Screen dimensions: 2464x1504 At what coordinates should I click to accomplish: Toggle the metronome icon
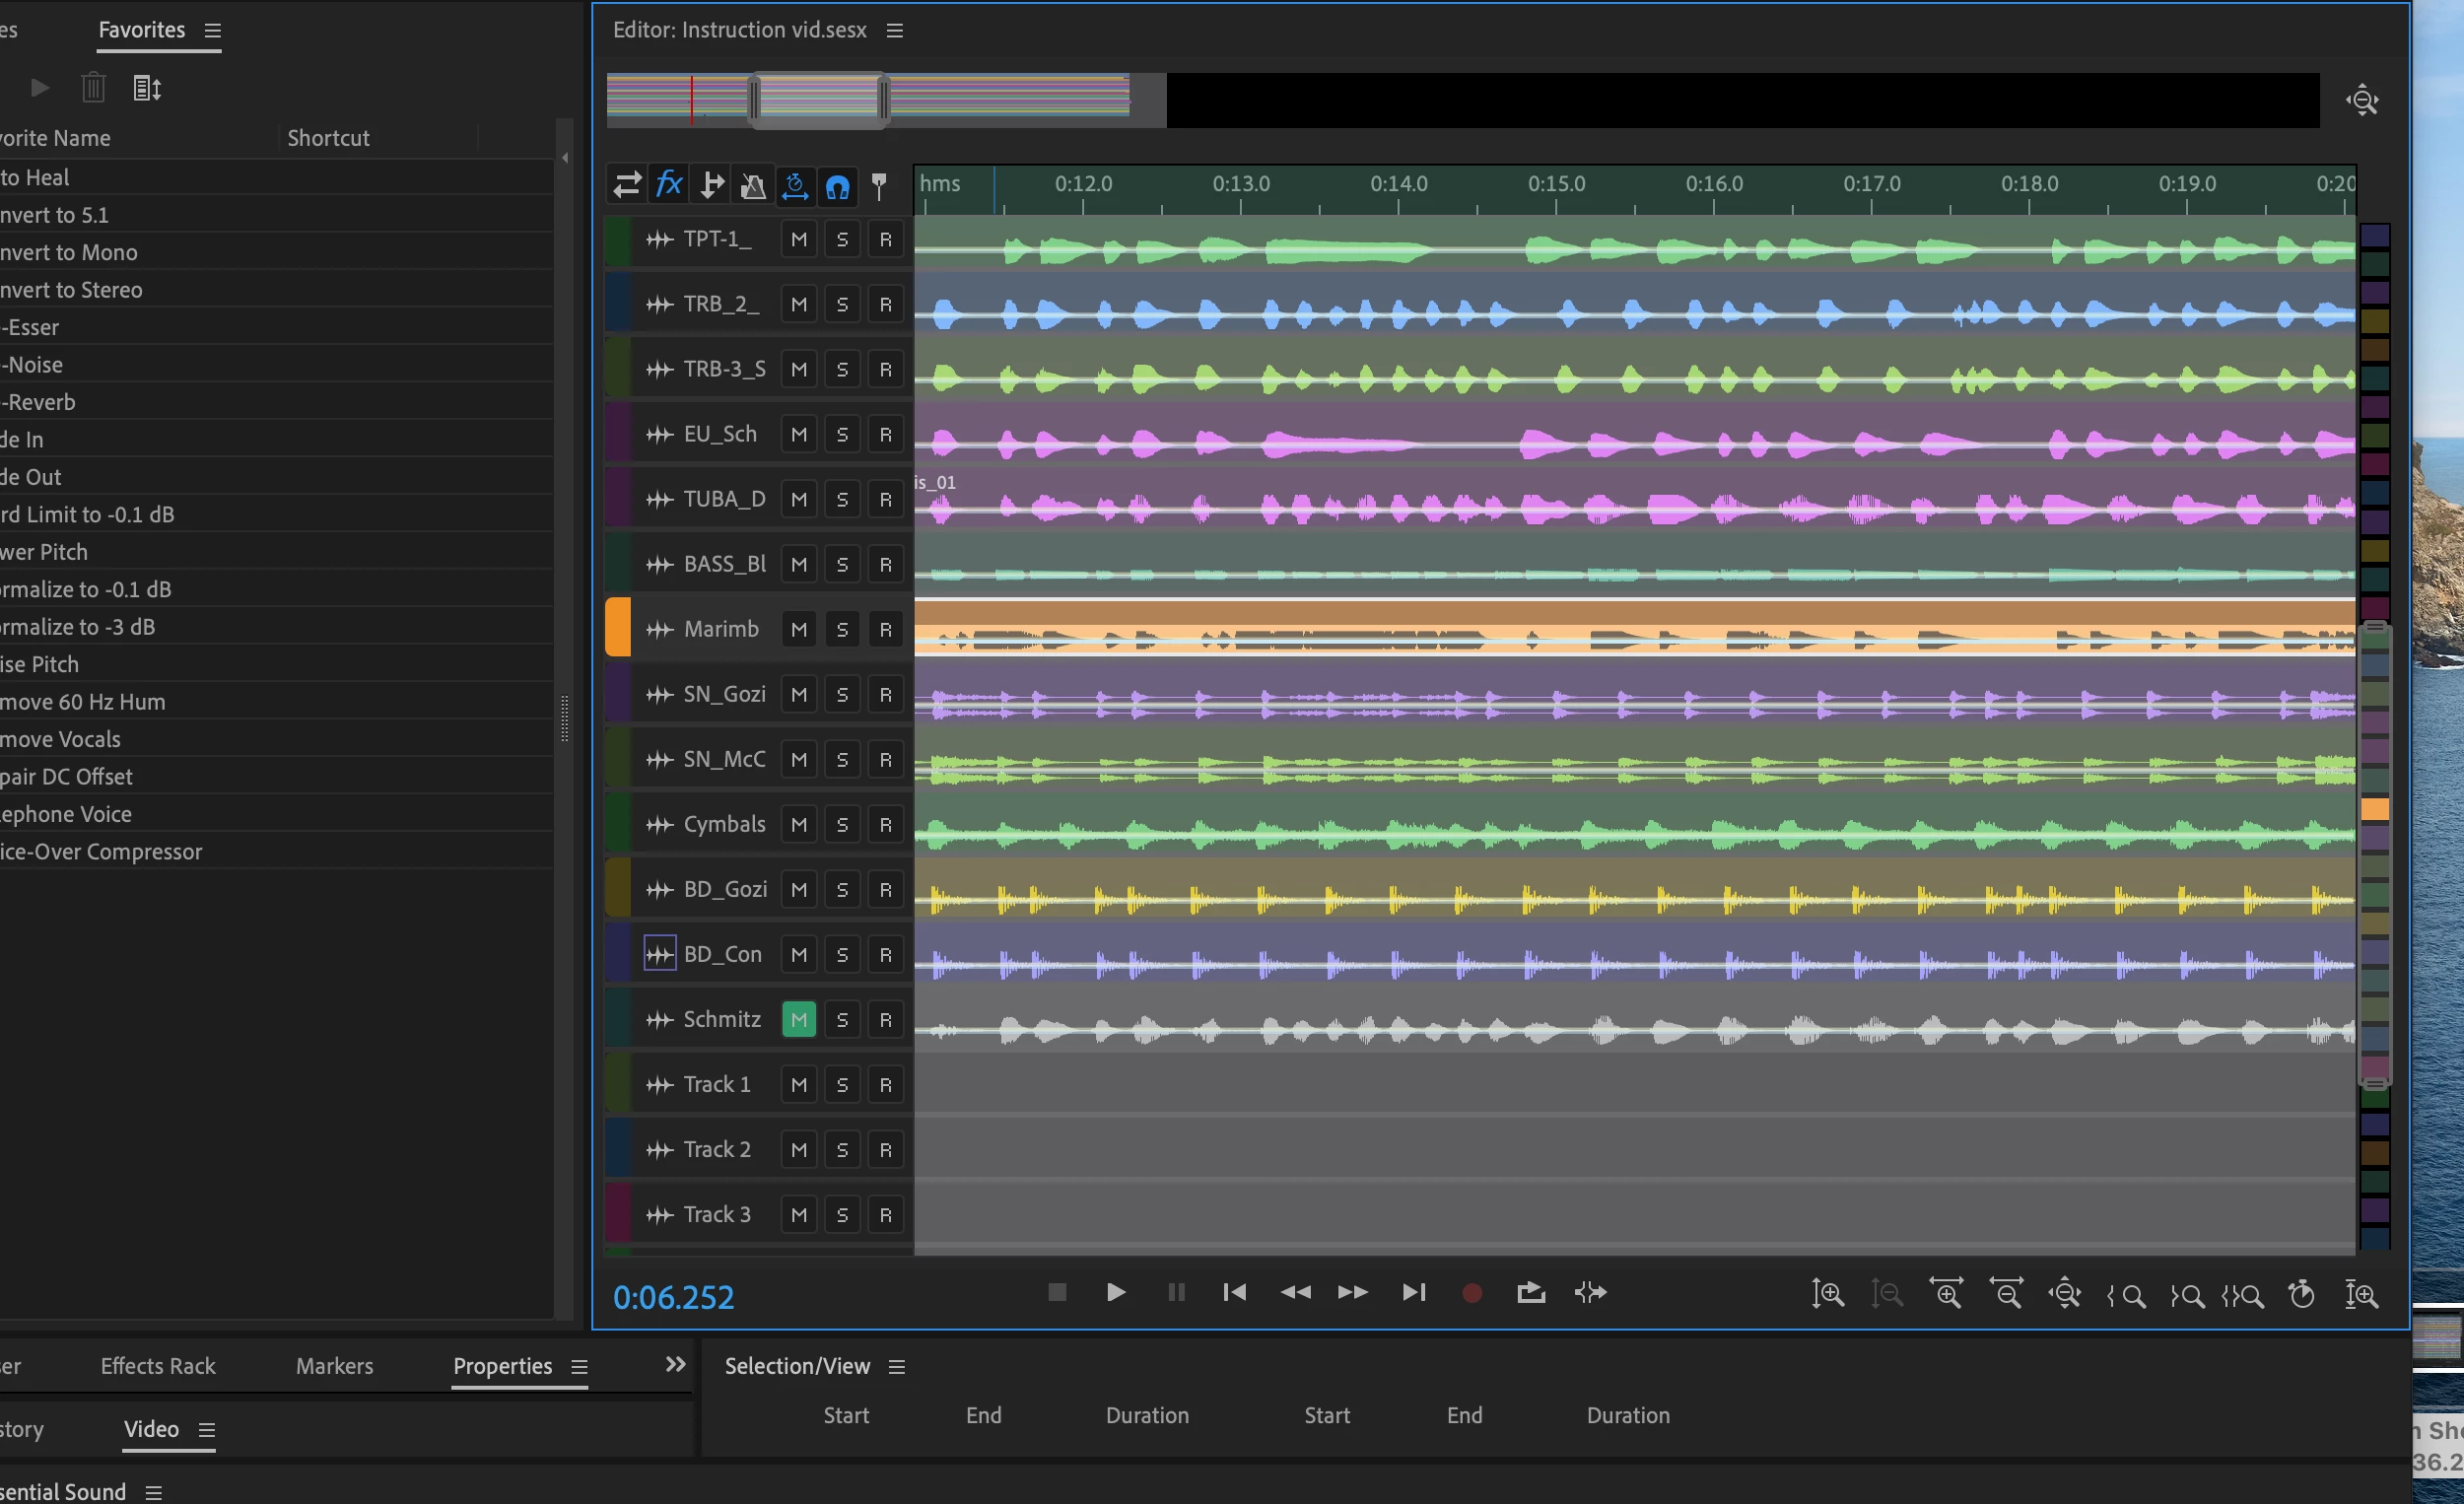(752, 186)
